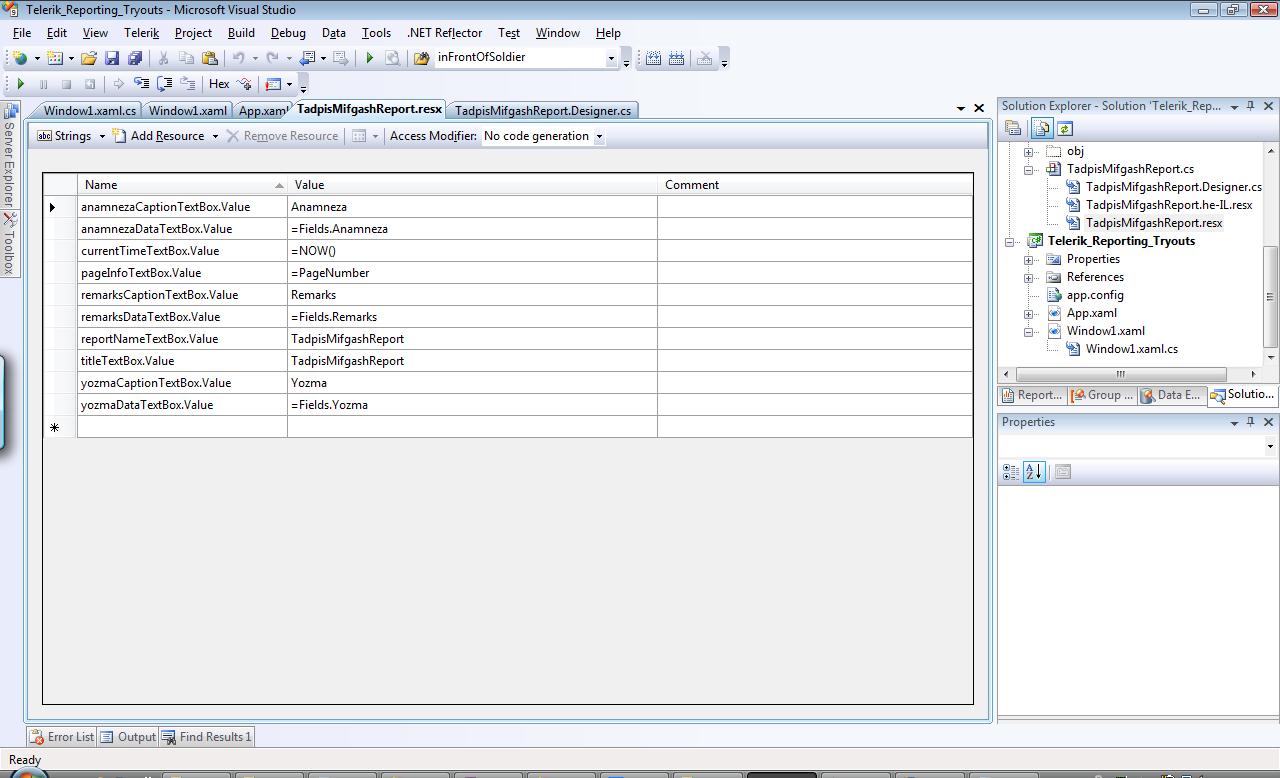This screenshot has width=1280, height=778.
Task: Click the Name column header to sort
Action: [x=182, y=185]
